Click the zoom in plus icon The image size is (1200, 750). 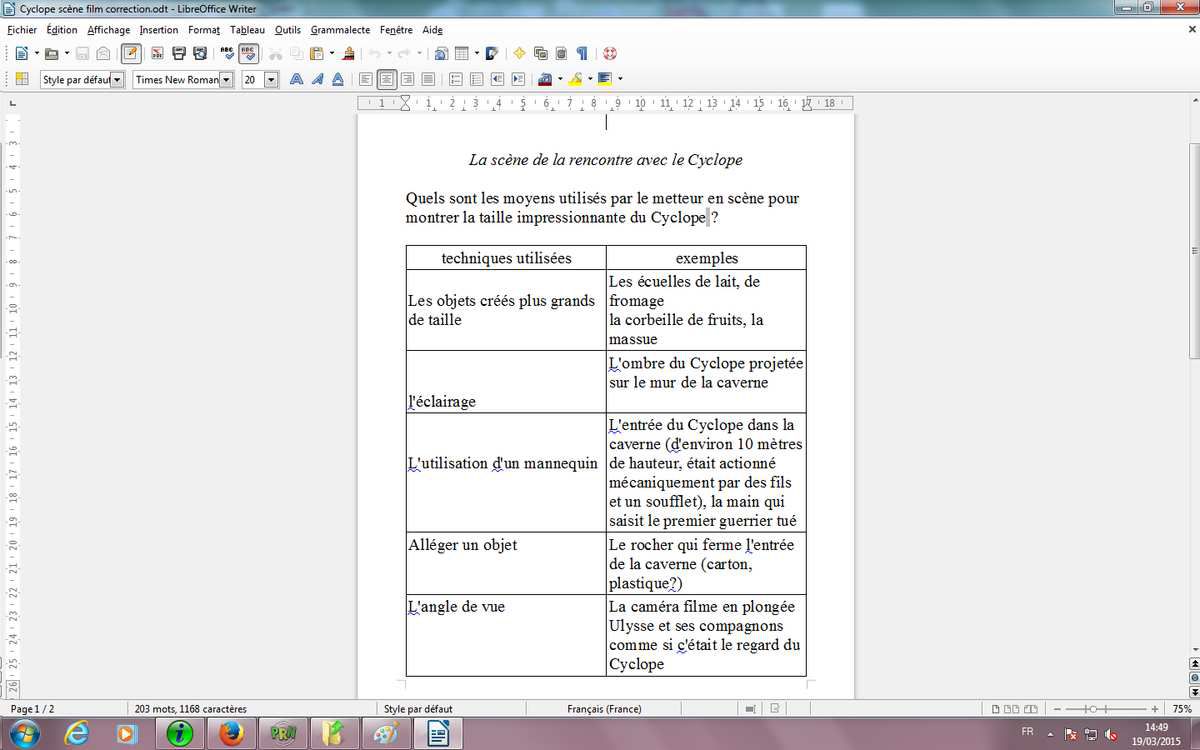[1156, 709]
